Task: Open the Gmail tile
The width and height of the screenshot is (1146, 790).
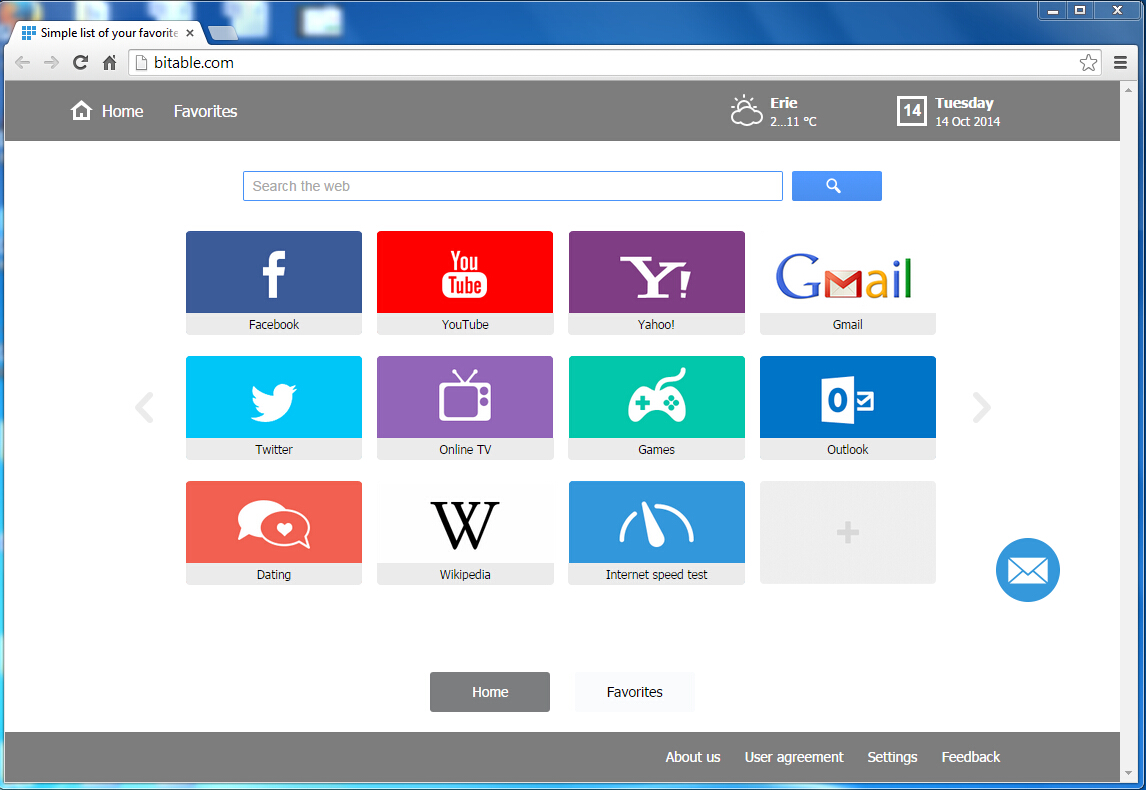Action: click(x=848, y=283)
